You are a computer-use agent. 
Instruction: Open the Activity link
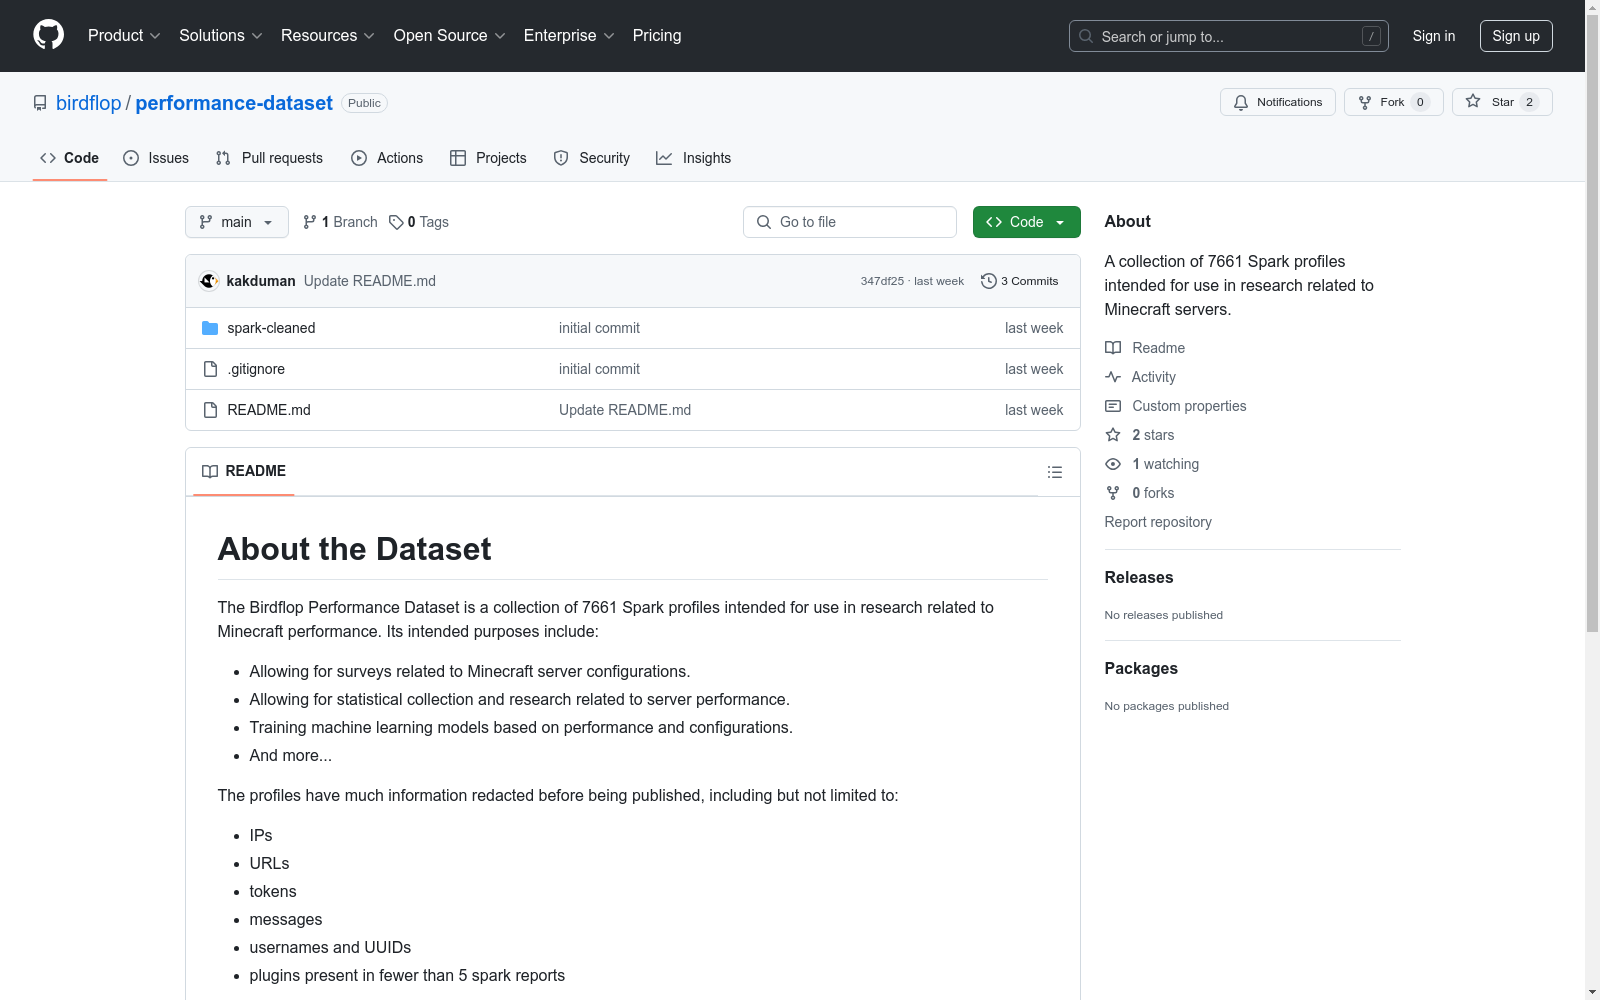pyautogui.click(x=1141, y=377)
